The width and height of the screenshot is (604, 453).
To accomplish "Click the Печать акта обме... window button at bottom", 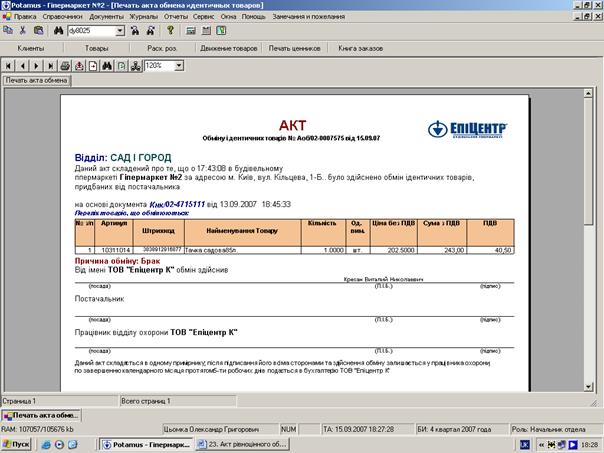I will click(42, 416).
